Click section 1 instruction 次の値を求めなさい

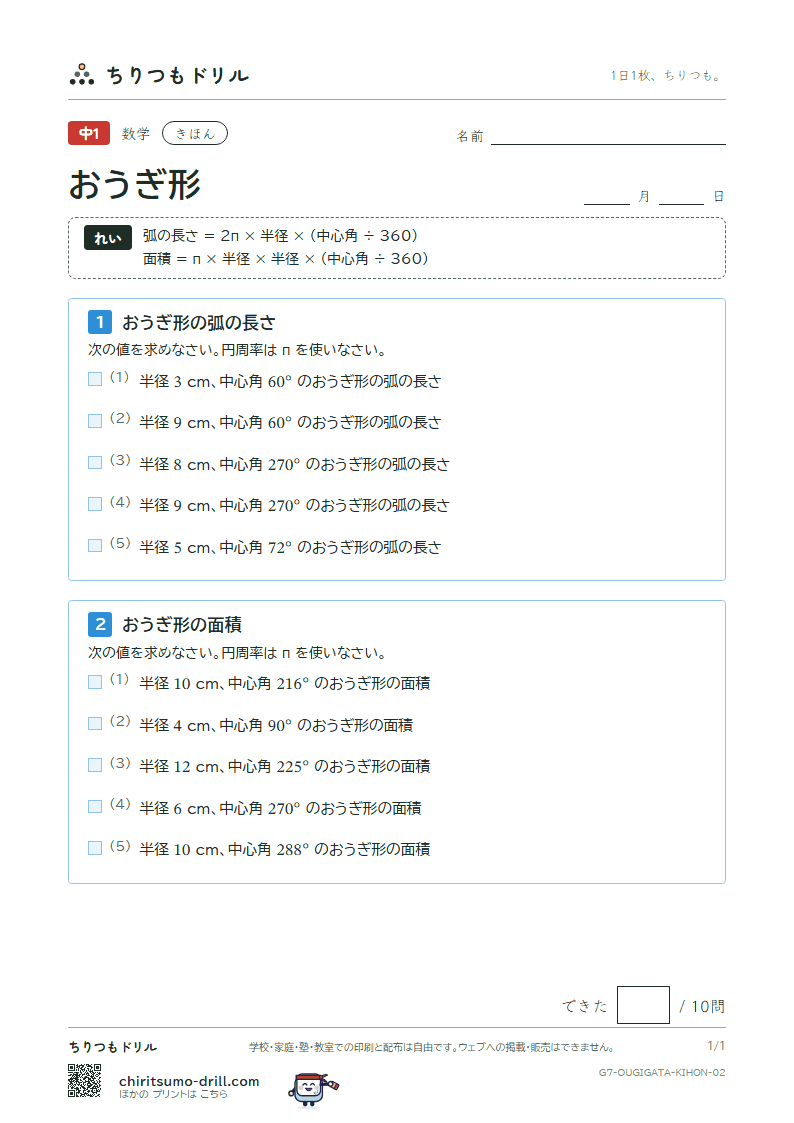(x=237, y=350)
